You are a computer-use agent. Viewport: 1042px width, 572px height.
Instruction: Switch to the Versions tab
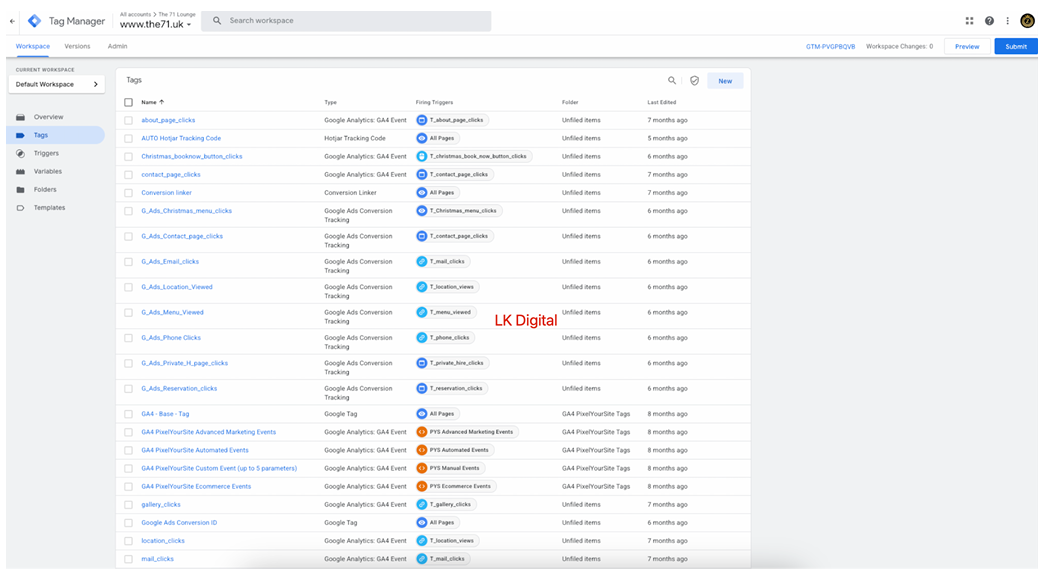pos(77,47)
